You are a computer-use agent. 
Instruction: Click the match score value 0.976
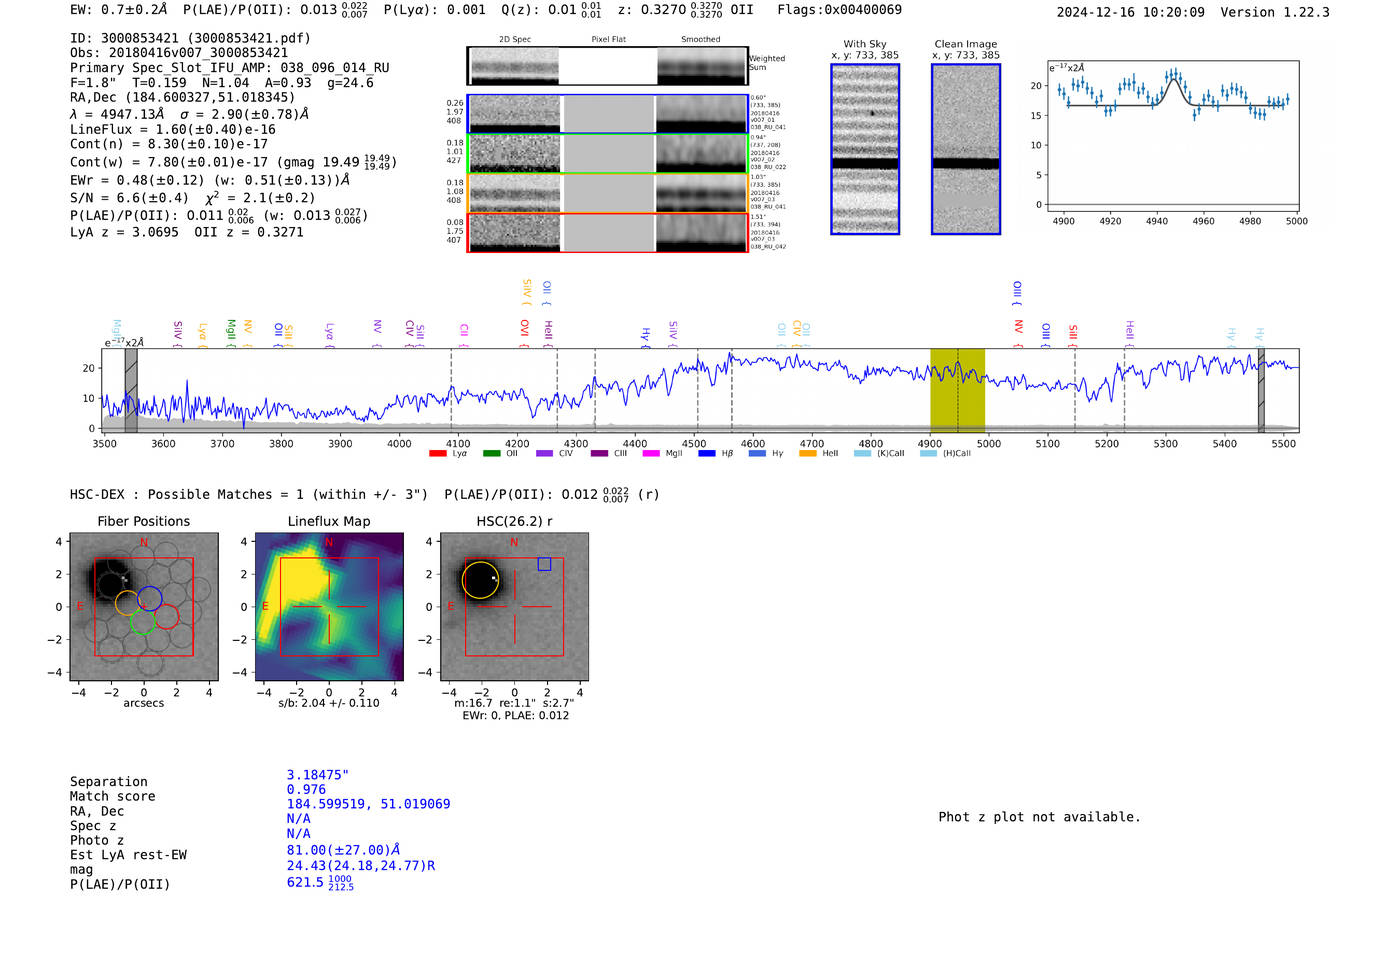(306, 790)
